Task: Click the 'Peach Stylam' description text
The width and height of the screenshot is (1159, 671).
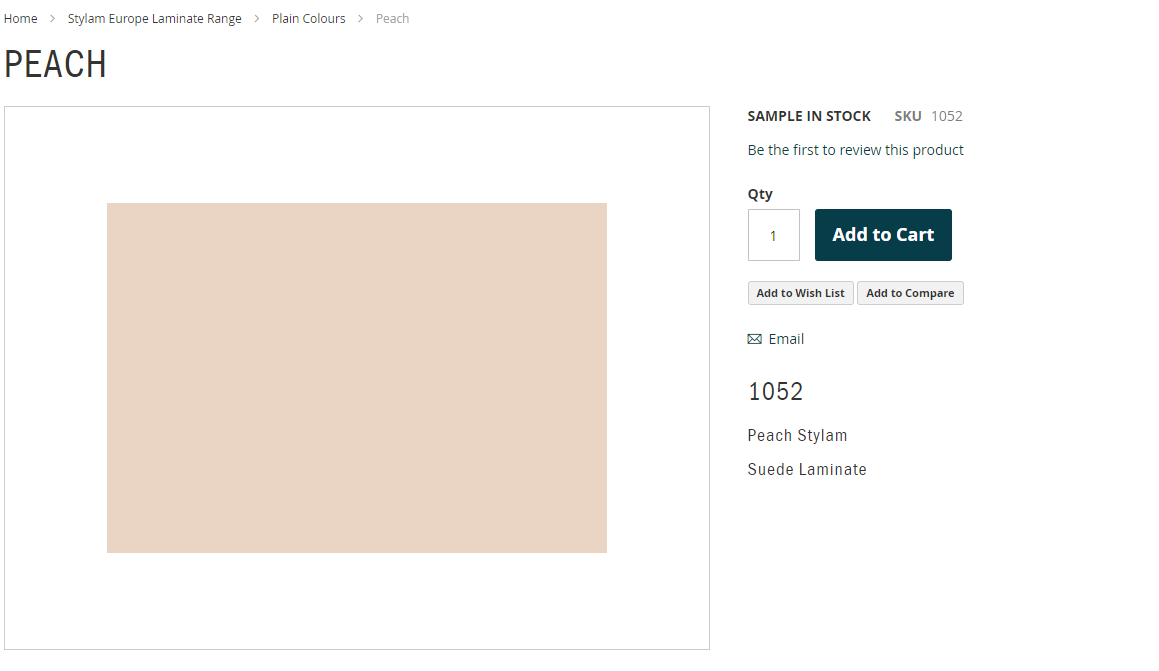Action: 798,435
